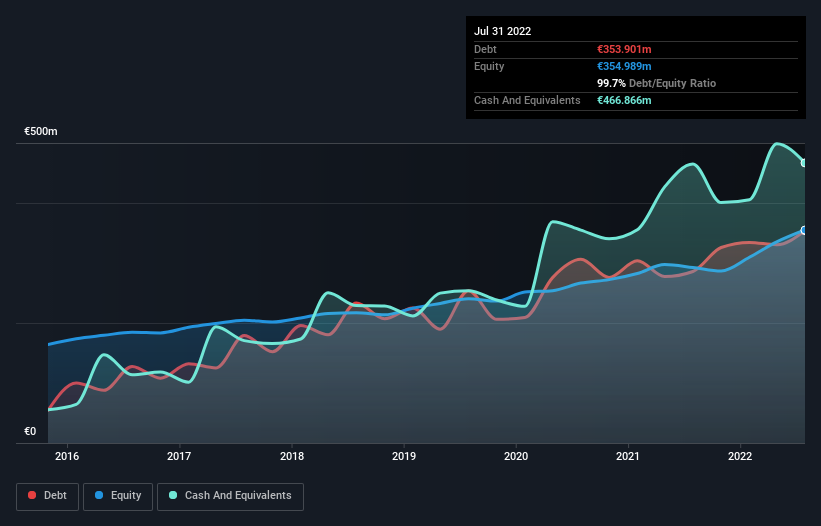Click the 2018 x-axis label

click(292, 456)
